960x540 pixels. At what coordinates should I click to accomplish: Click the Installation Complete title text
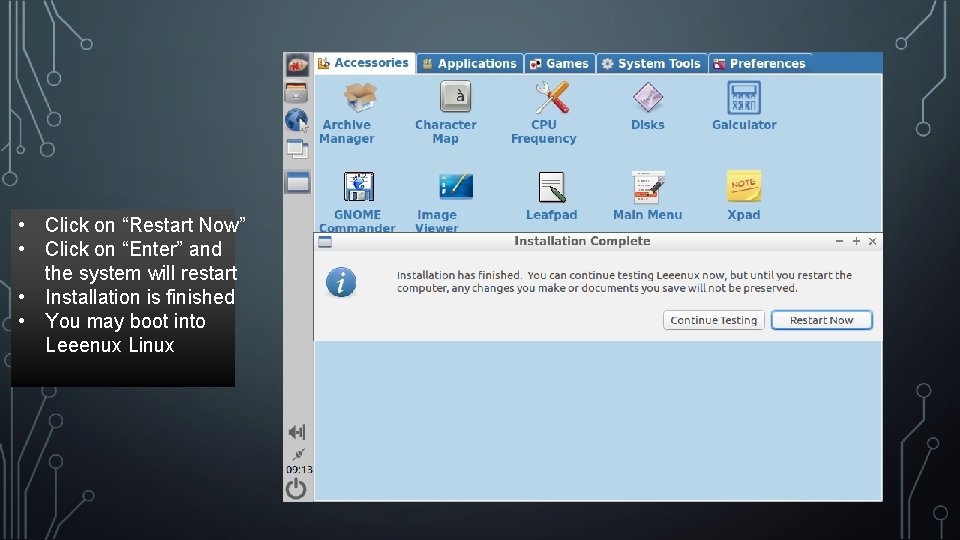point(582,241)
